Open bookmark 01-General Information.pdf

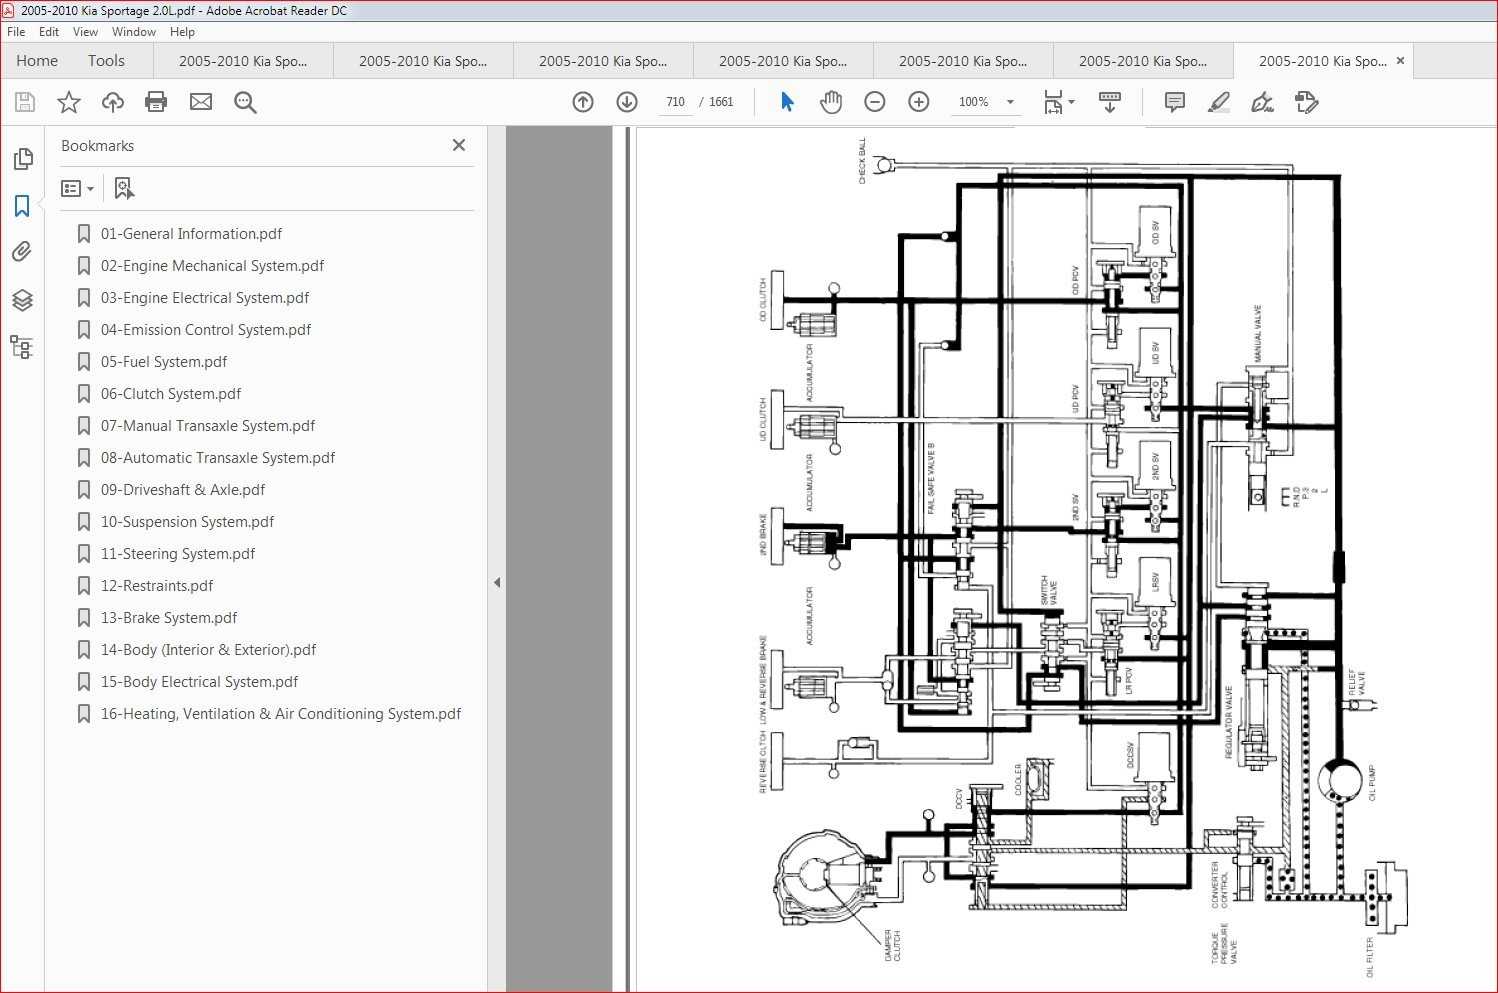[191, 234]
